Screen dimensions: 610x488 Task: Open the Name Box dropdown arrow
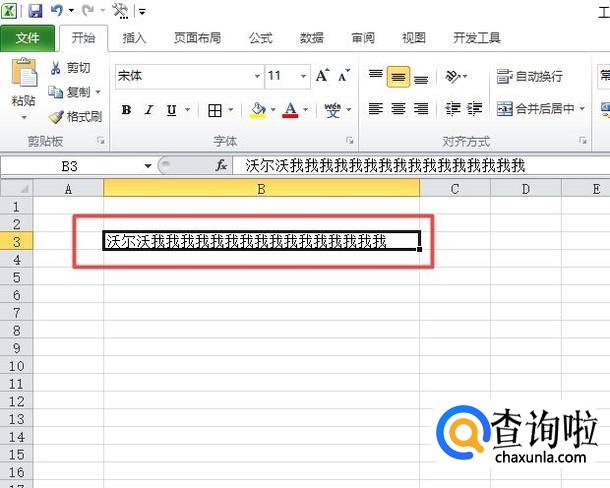pyautogui.click(x=148, y=166)
